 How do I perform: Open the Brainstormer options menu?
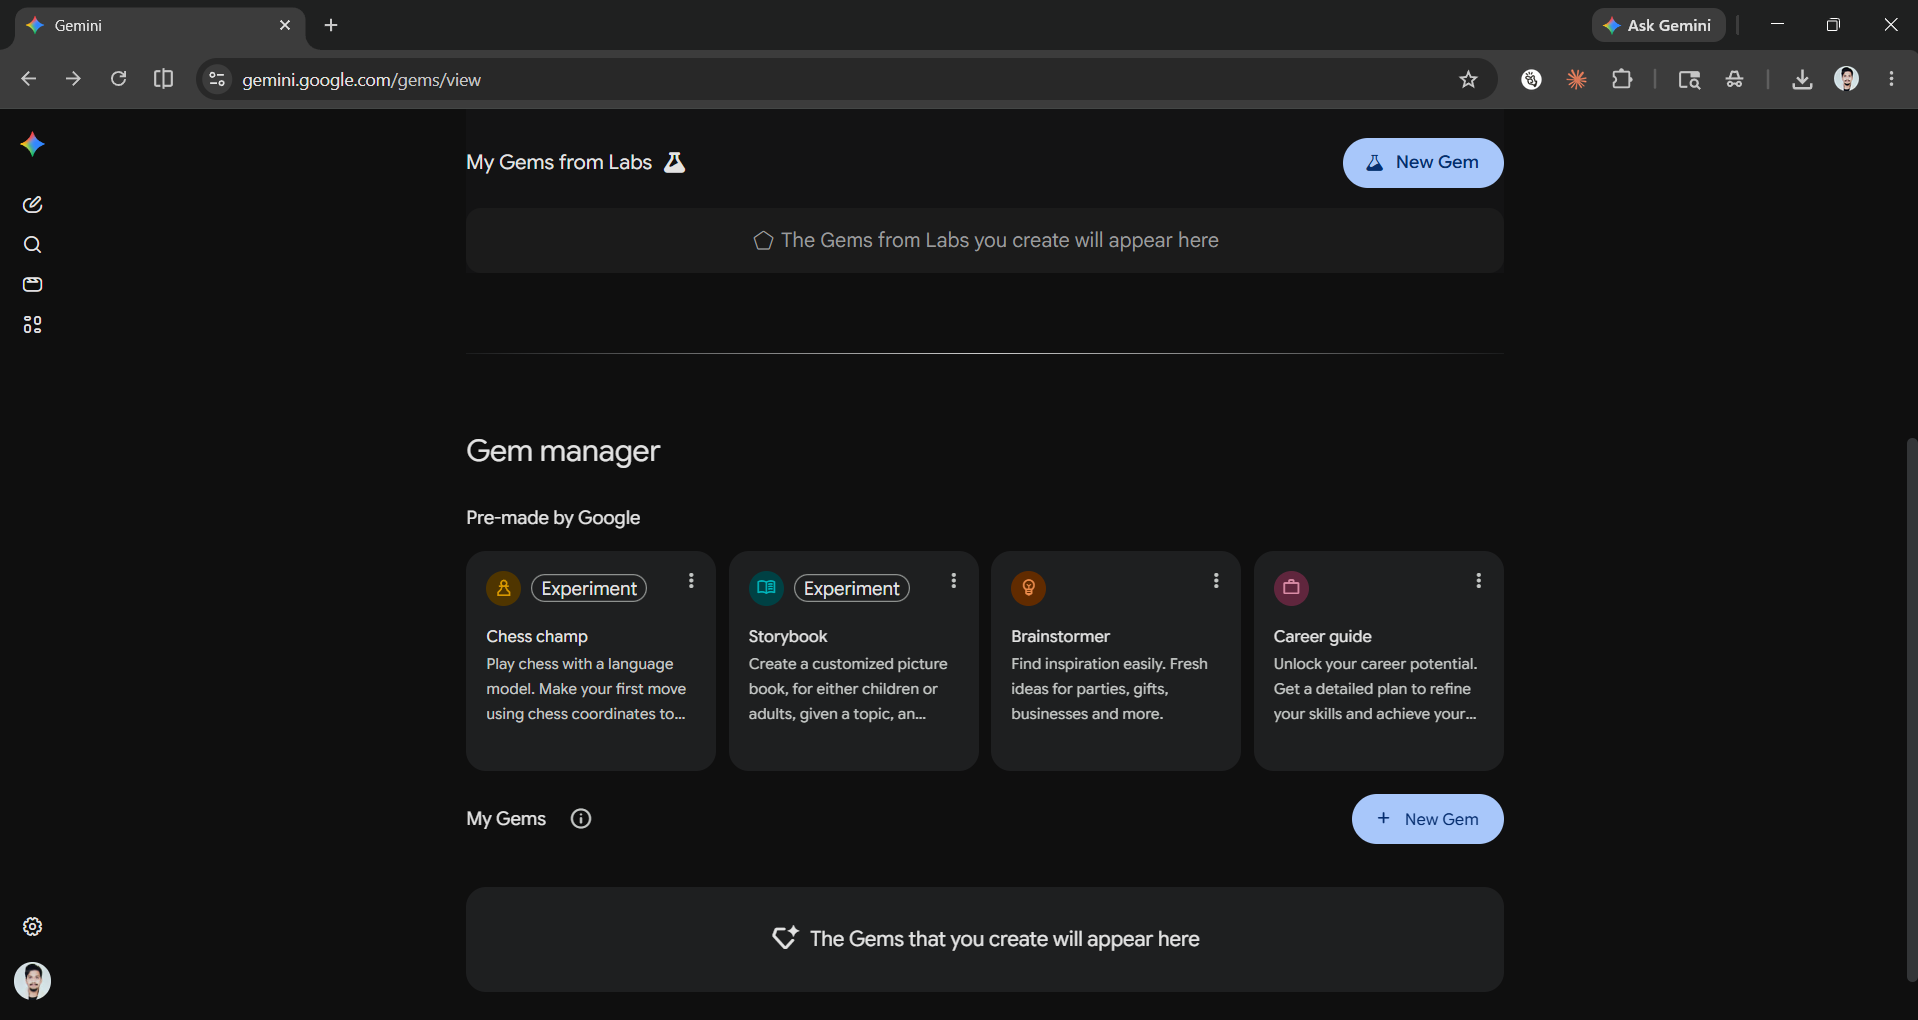[1216, 581]
